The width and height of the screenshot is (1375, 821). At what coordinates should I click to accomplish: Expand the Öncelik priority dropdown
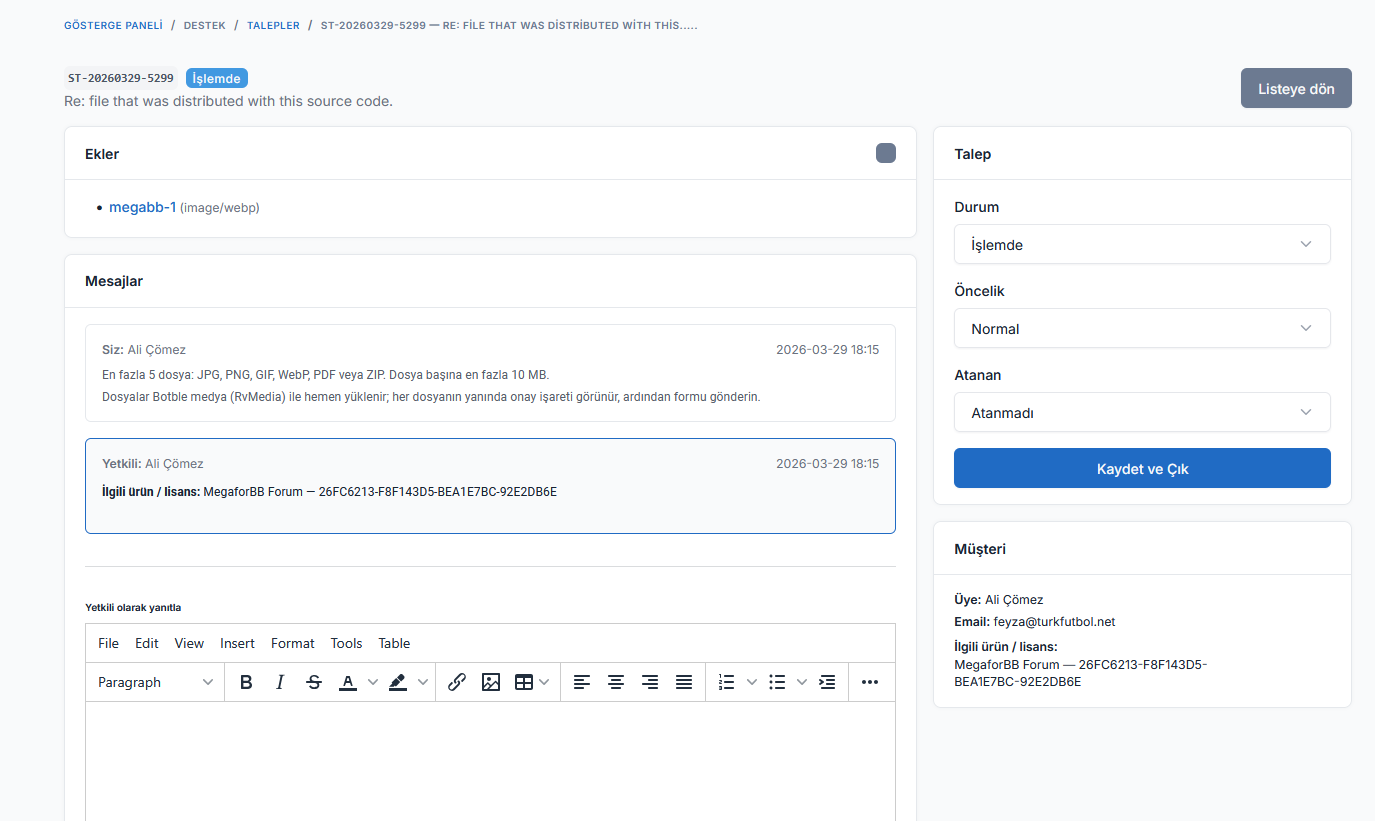[1141, 329]
